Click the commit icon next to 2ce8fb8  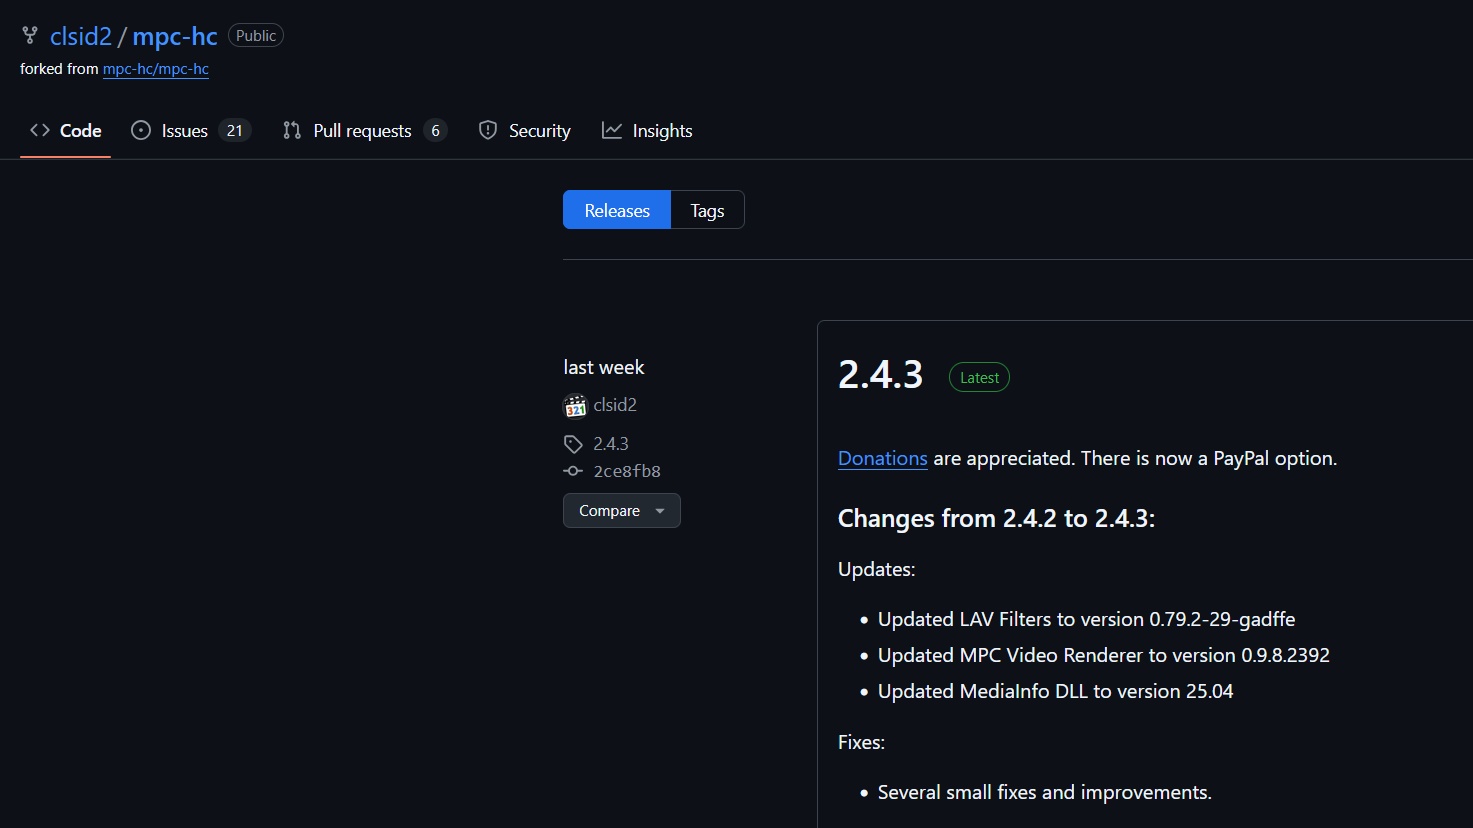(573, 471)
